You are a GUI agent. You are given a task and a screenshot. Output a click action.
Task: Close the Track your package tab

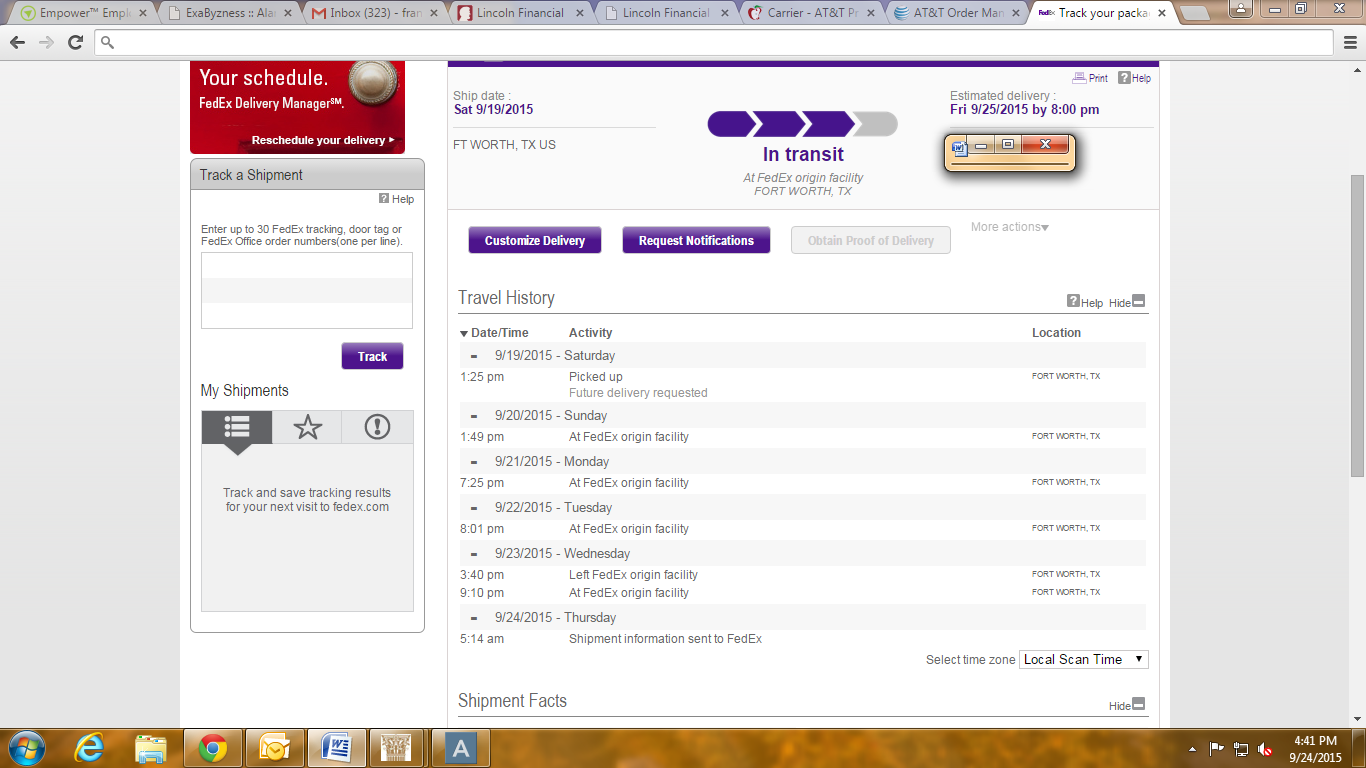pos(1163,13)
